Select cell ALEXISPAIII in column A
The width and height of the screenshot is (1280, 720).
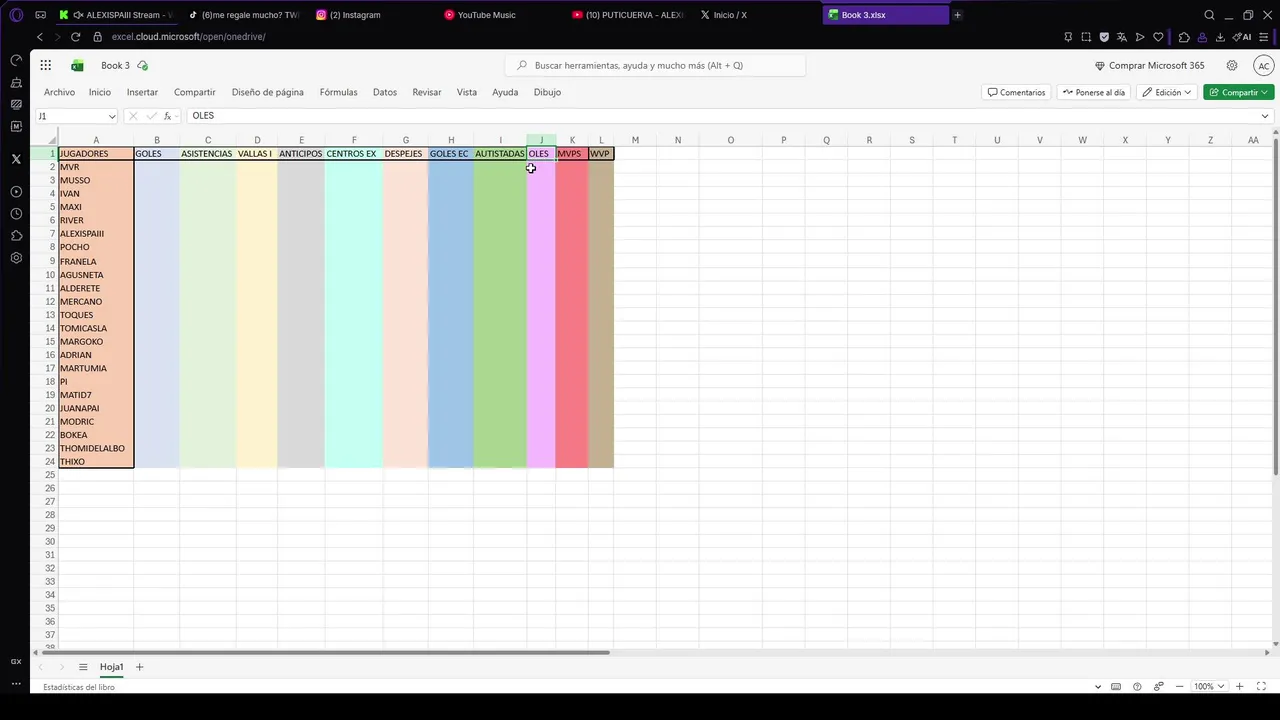96,234
